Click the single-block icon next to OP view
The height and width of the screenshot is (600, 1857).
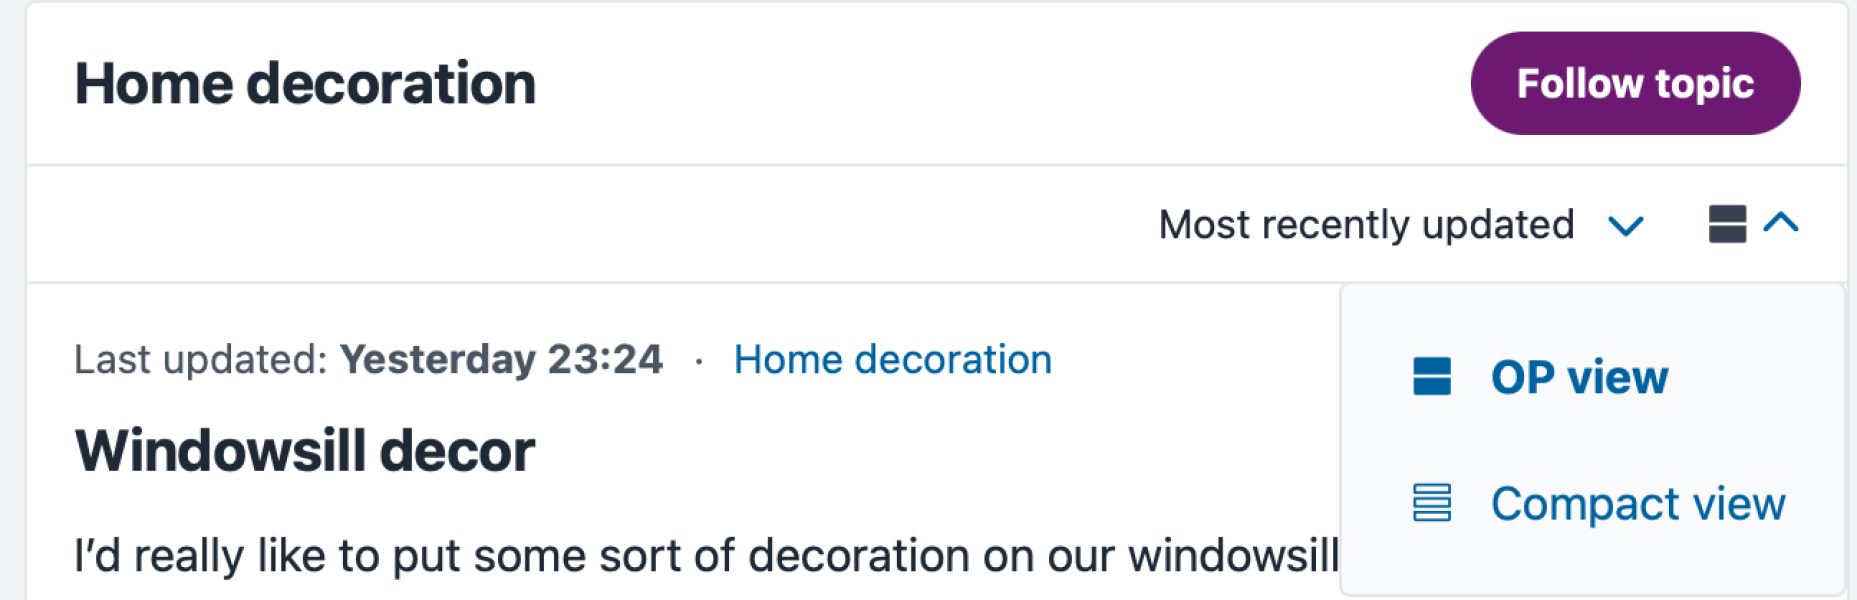1432,376
